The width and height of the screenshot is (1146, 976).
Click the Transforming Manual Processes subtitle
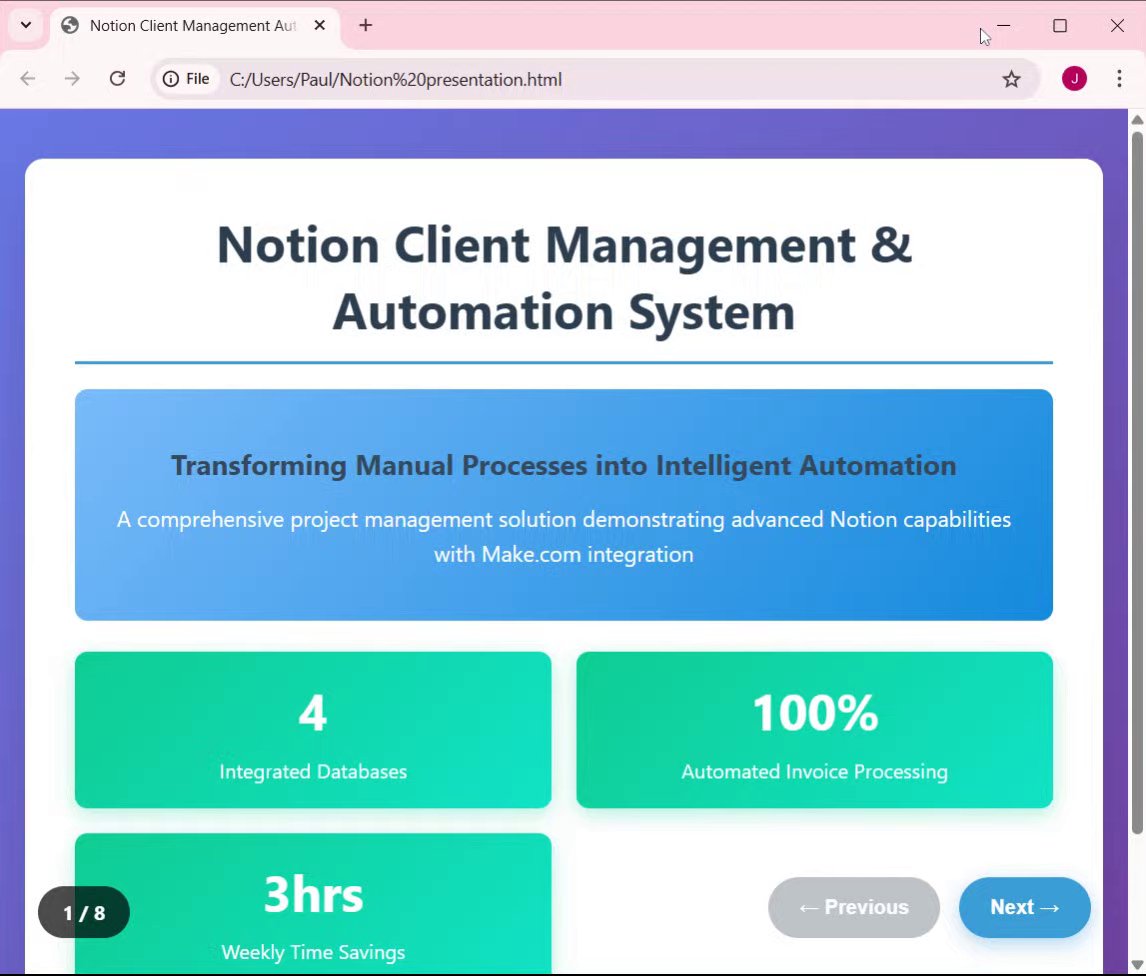[563, 466]
